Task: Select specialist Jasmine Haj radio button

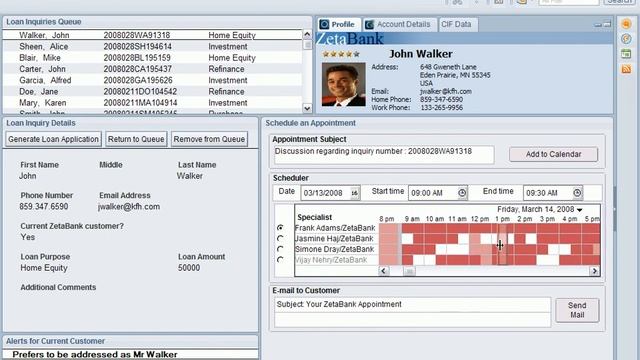Action: (x=280, y=238)
